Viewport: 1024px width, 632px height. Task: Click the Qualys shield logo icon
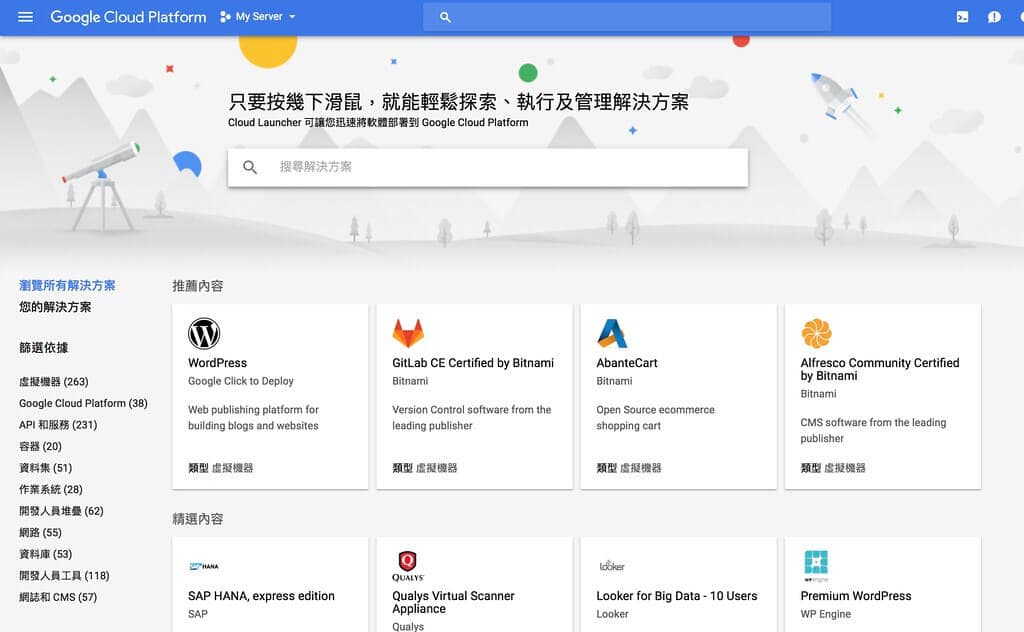tap(408, 565)
